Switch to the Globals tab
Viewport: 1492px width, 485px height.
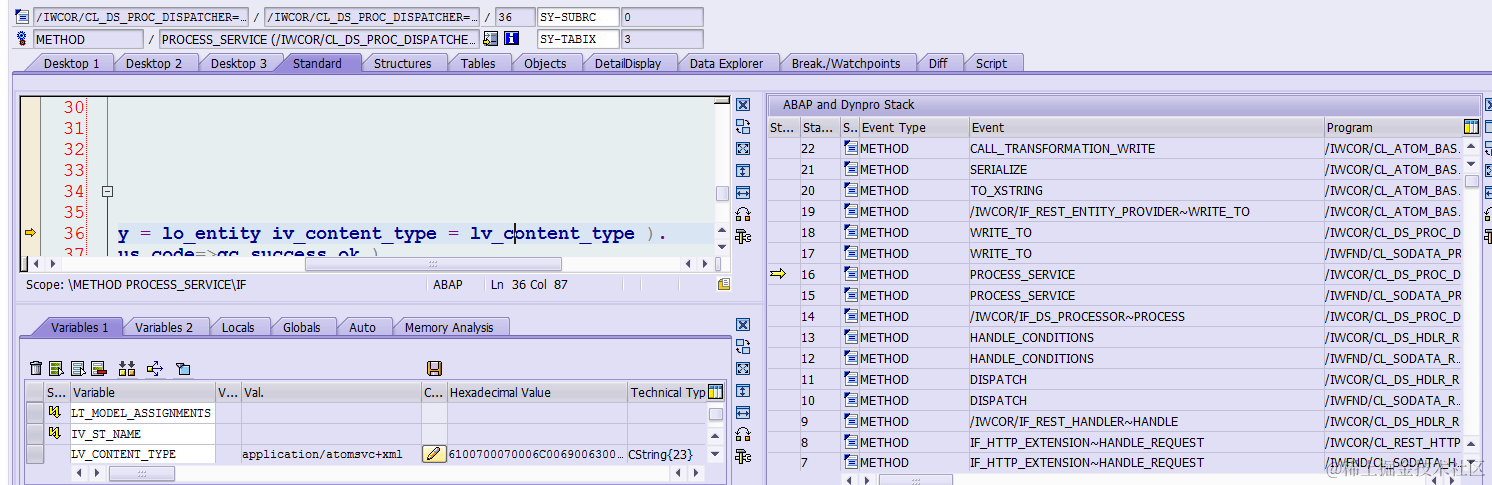301,327
